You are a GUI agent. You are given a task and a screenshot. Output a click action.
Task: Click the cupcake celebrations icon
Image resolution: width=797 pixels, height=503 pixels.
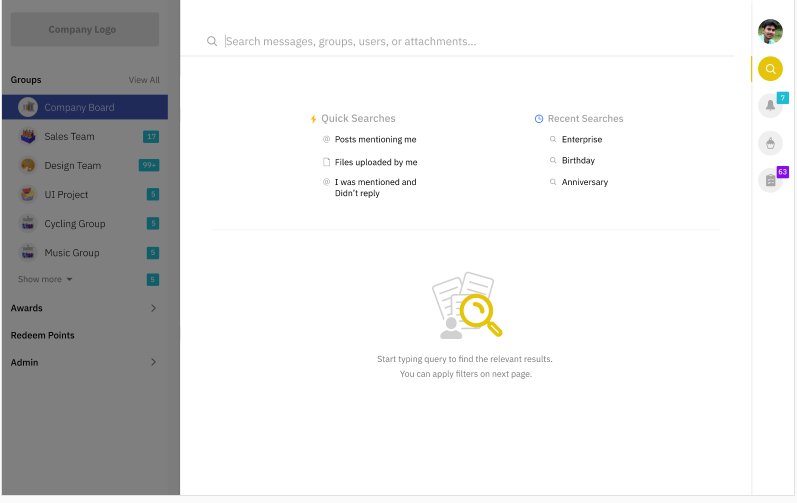770,143
